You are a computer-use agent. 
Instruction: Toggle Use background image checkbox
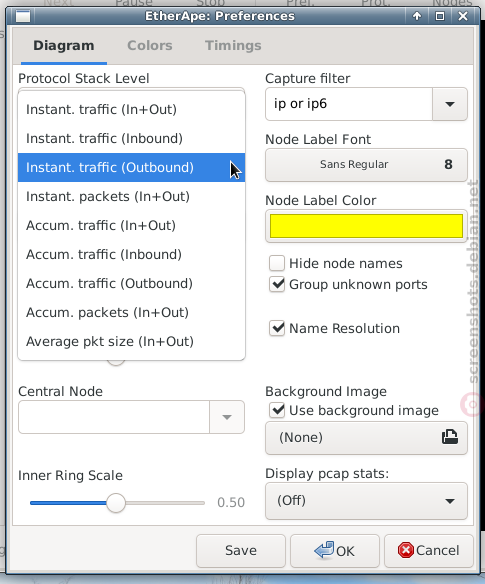(x=277, y=410)
